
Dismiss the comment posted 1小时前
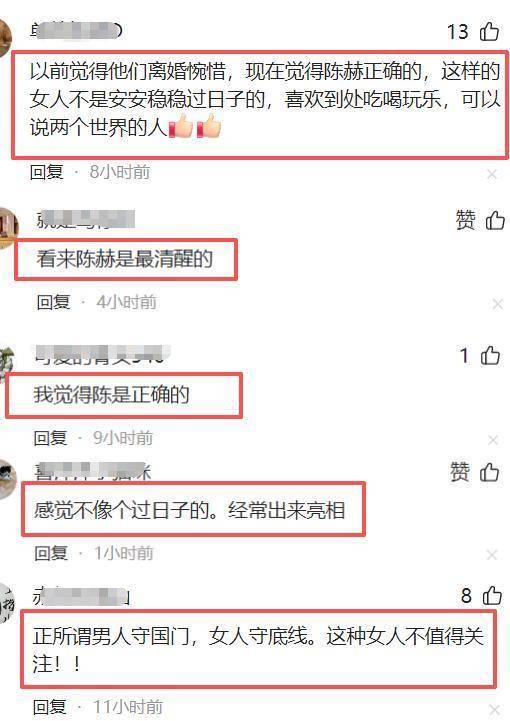coord(492,555)
